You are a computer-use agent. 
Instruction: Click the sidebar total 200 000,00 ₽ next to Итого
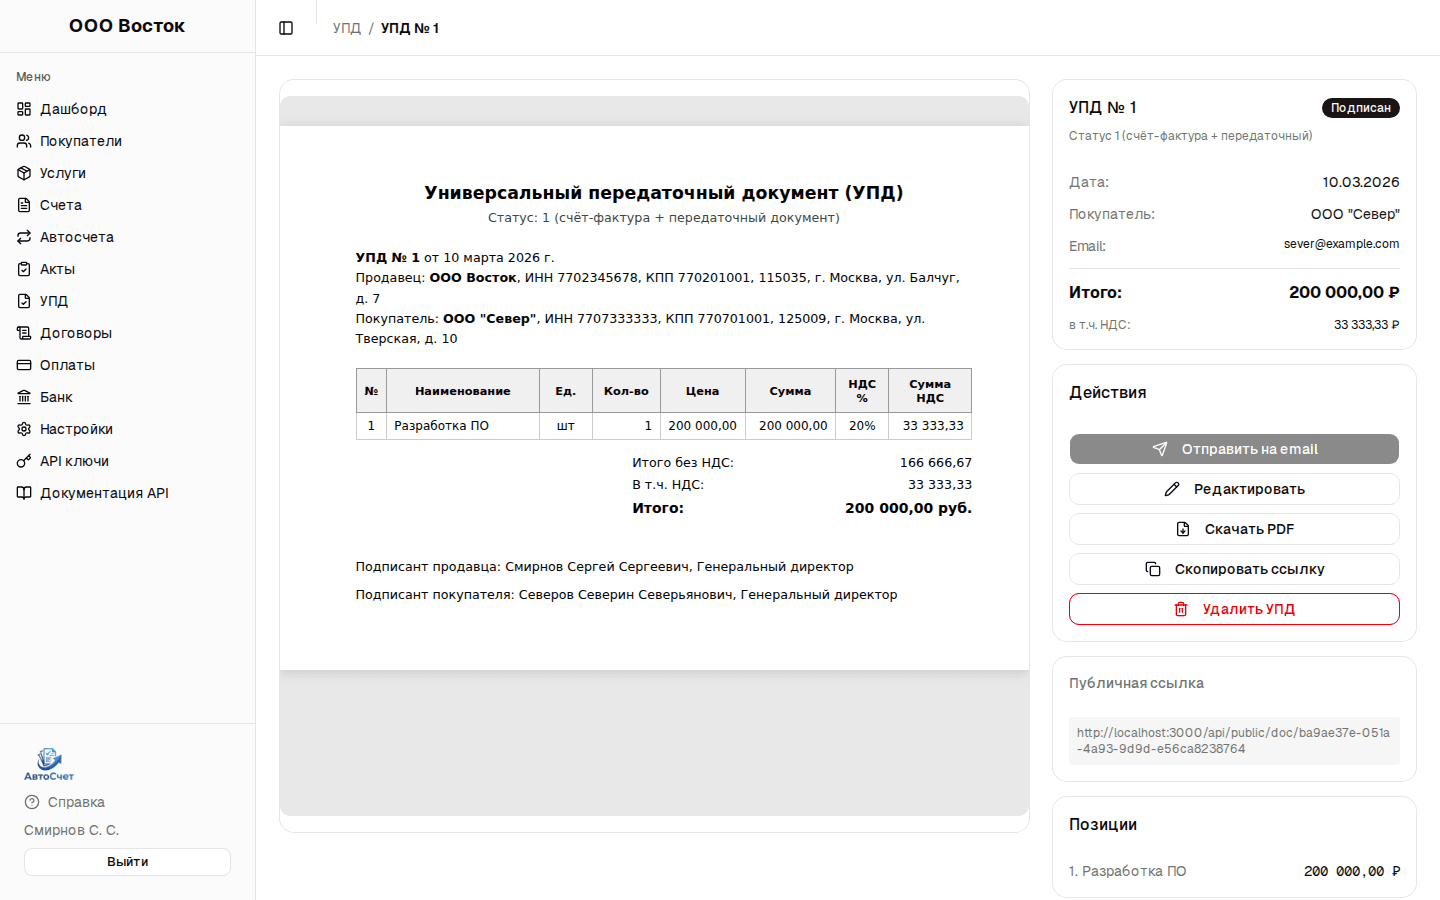pyautogui.click(x=1344, y=293)
